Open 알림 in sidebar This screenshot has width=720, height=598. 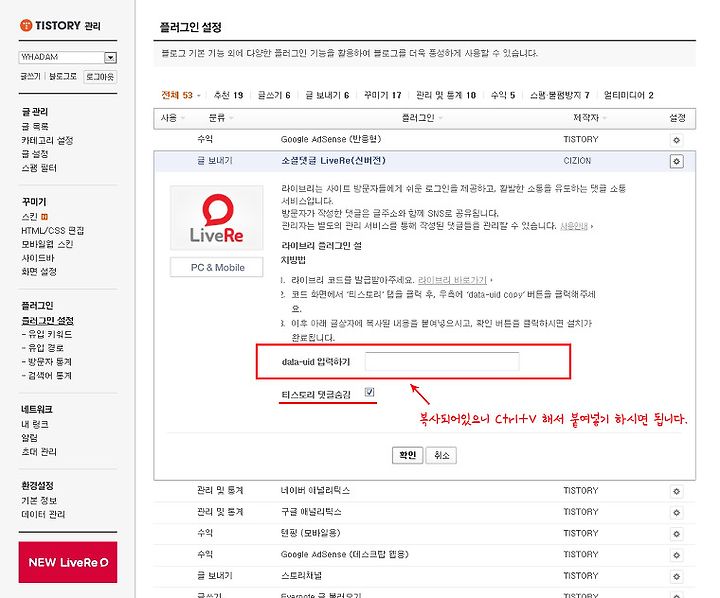(x=29, y=438)
